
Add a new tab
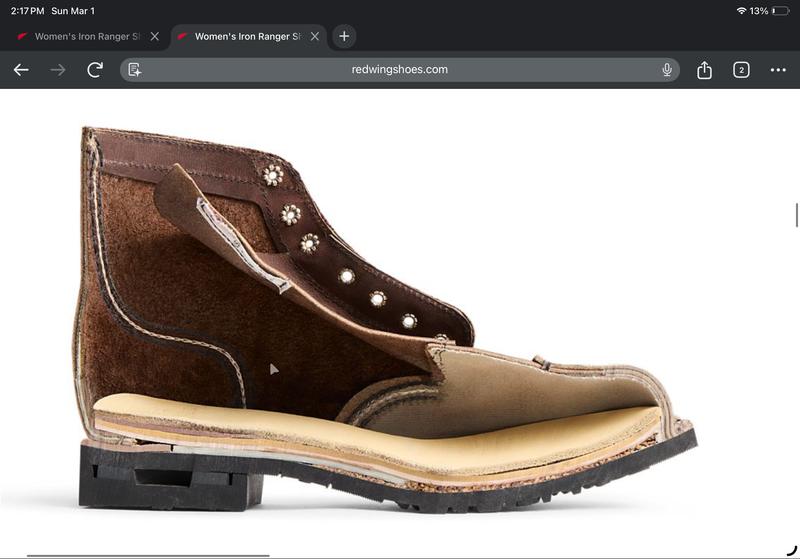tap(344, 36)
